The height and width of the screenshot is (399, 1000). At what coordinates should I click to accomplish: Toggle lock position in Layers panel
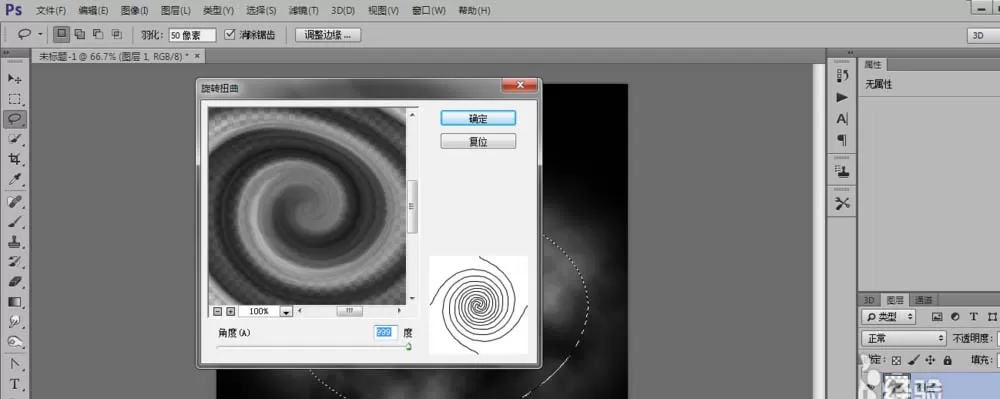pos(930,360)
